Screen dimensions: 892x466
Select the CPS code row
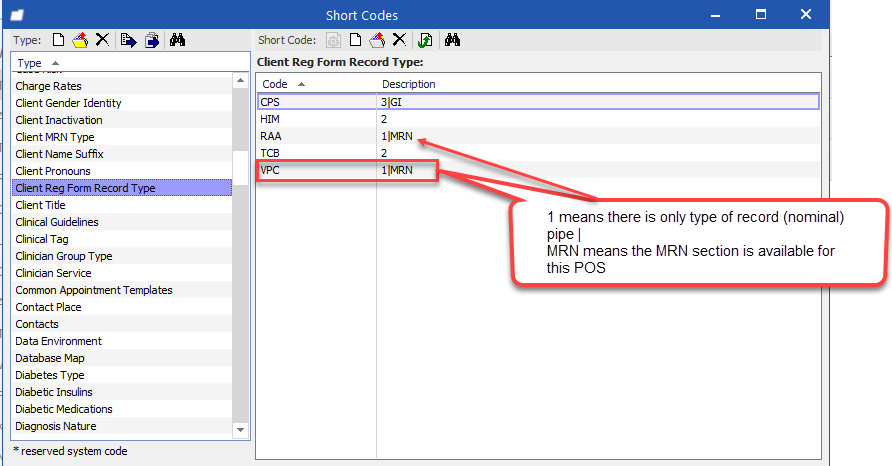click(x=538, y=102)
